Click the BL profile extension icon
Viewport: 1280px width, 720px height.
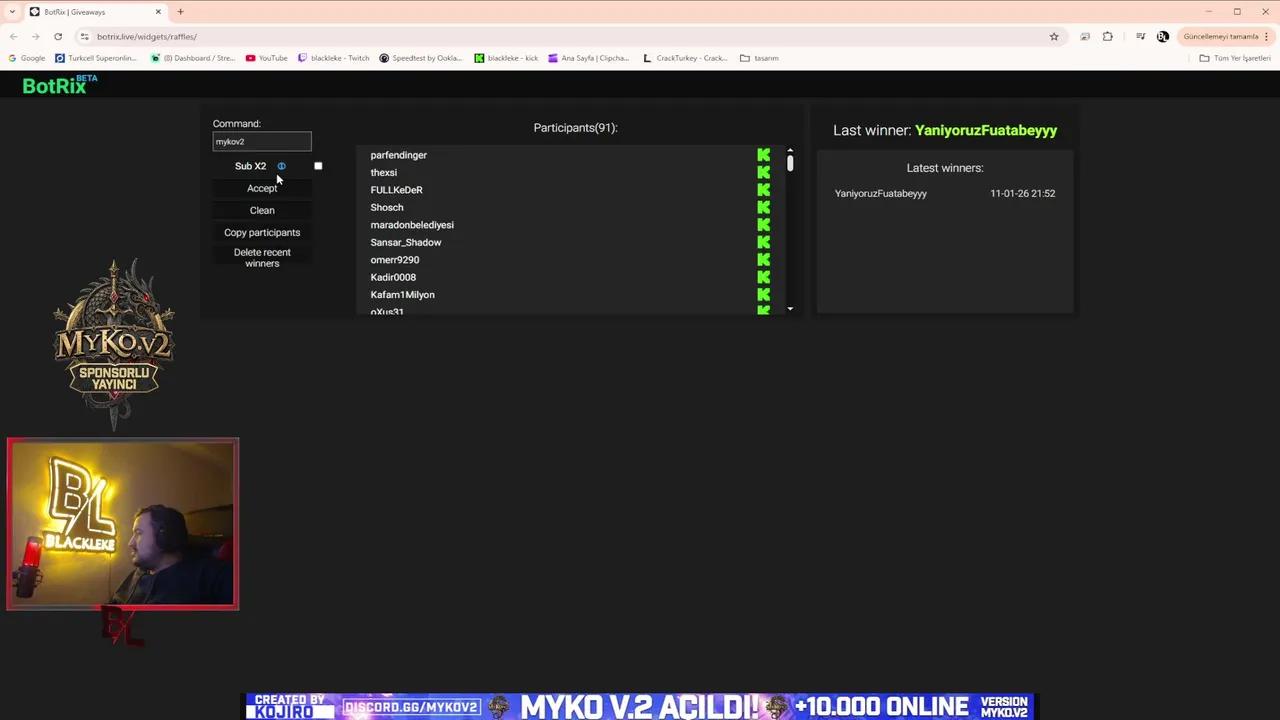tap(1162, 36)
